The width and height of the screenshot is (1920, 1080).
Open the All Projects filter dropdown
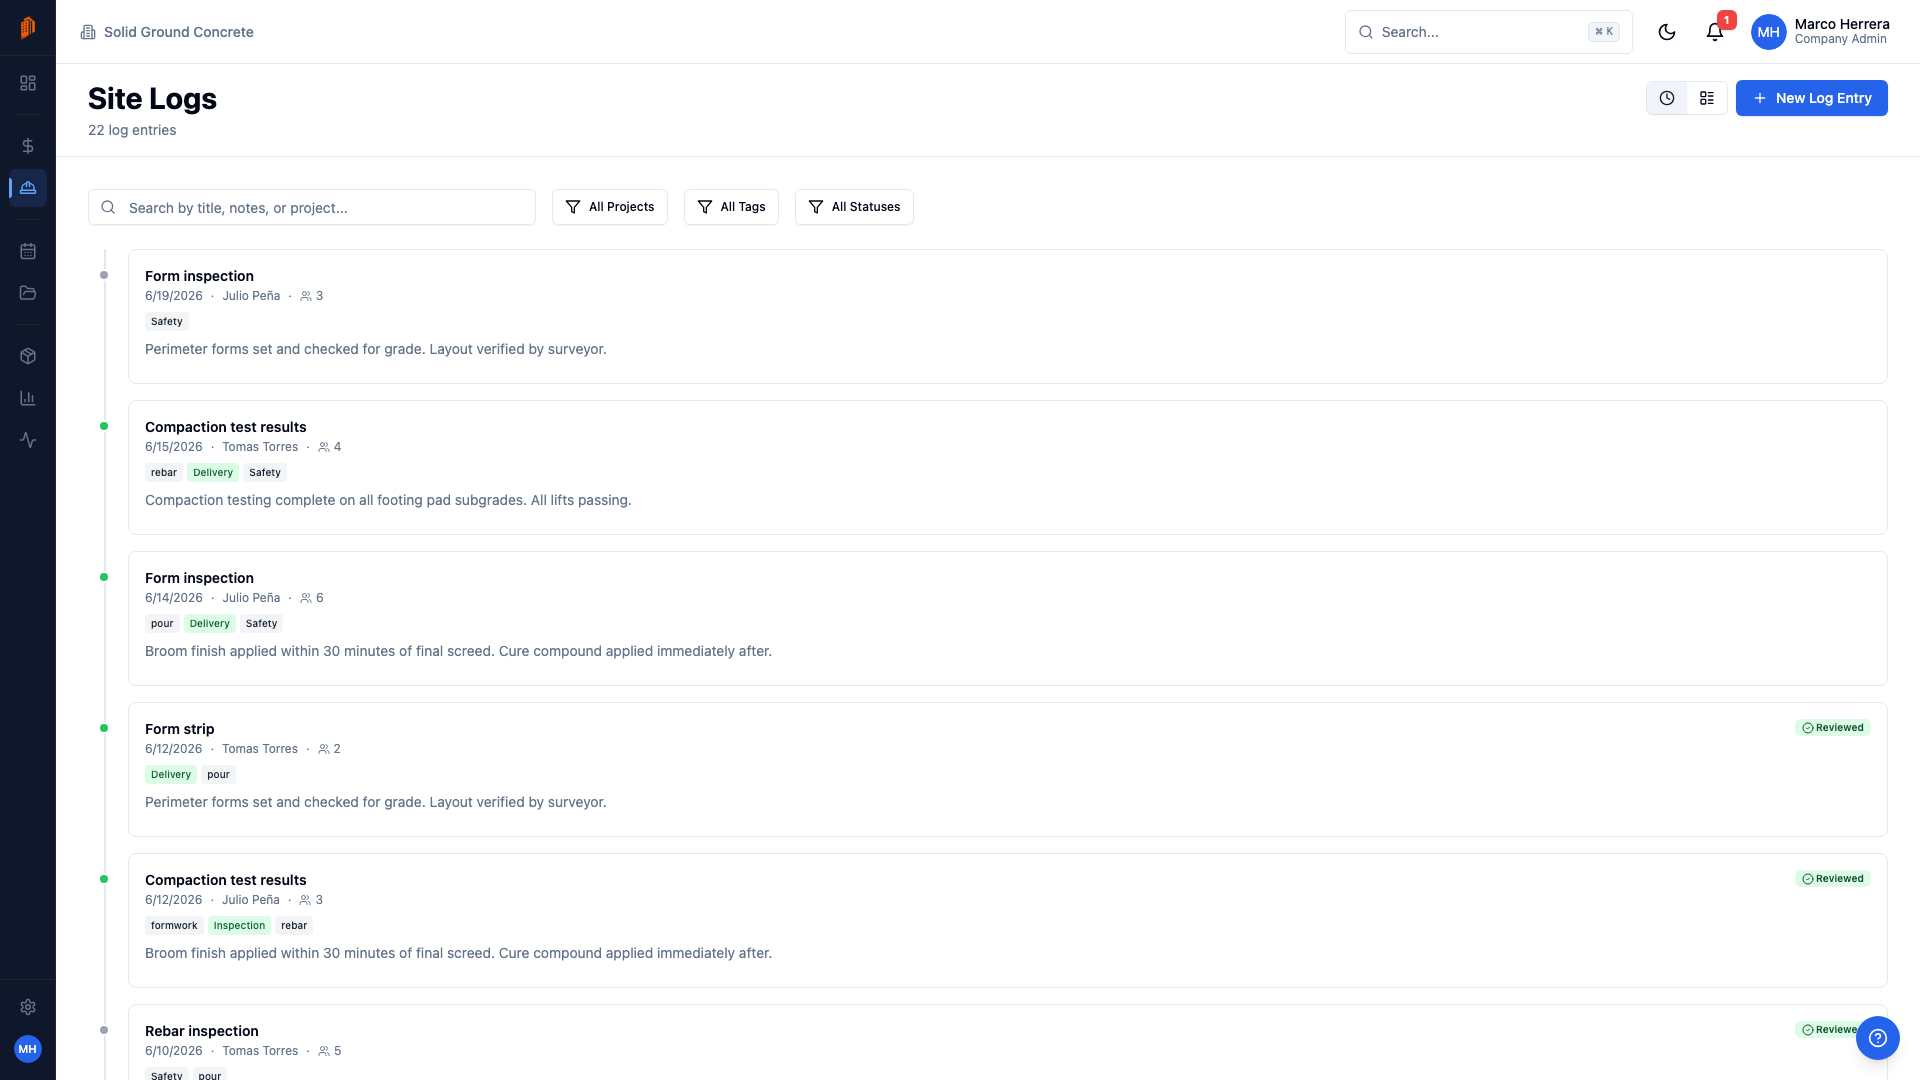610,207
